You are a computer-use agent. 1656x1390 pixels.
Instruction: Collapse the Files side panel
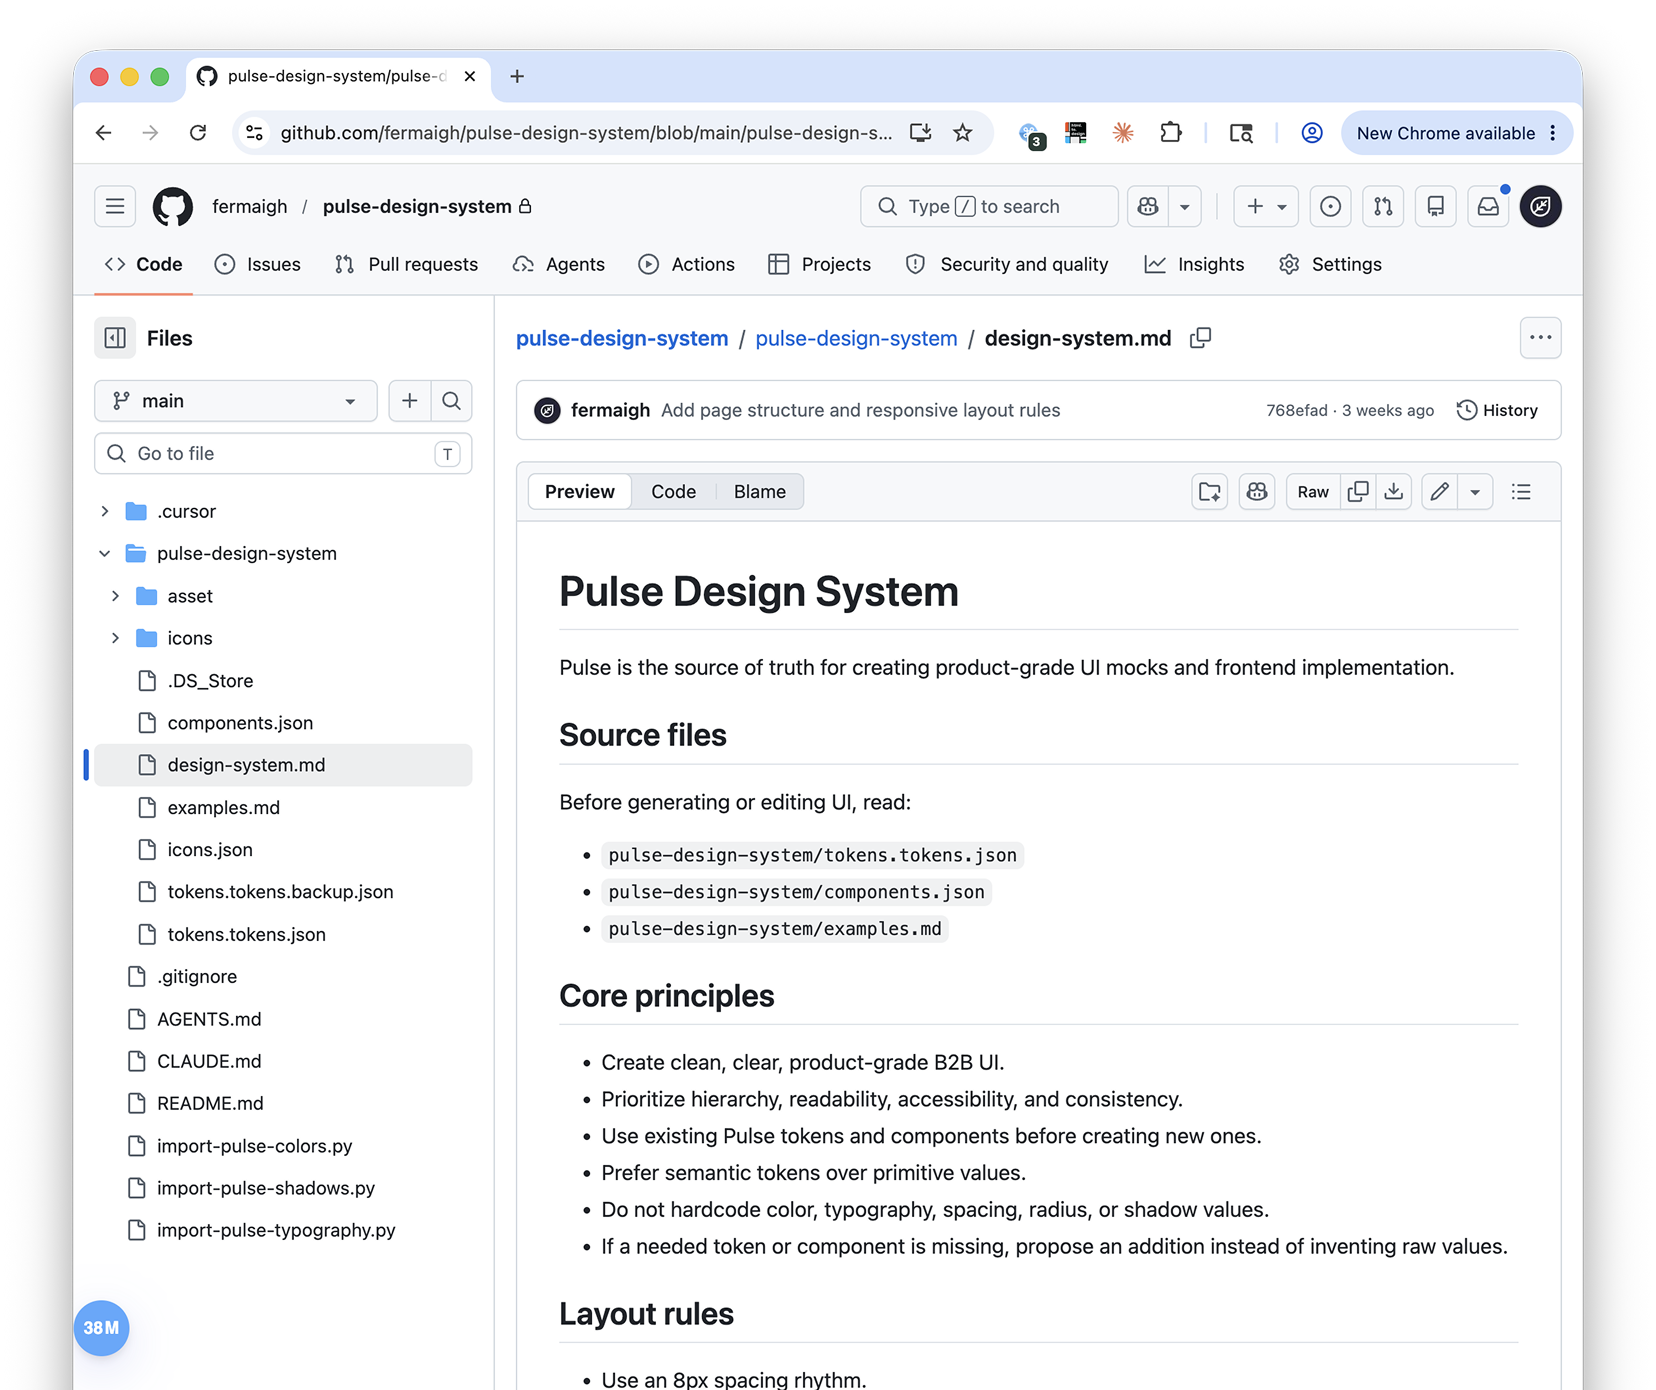click(x=115, y=338)
